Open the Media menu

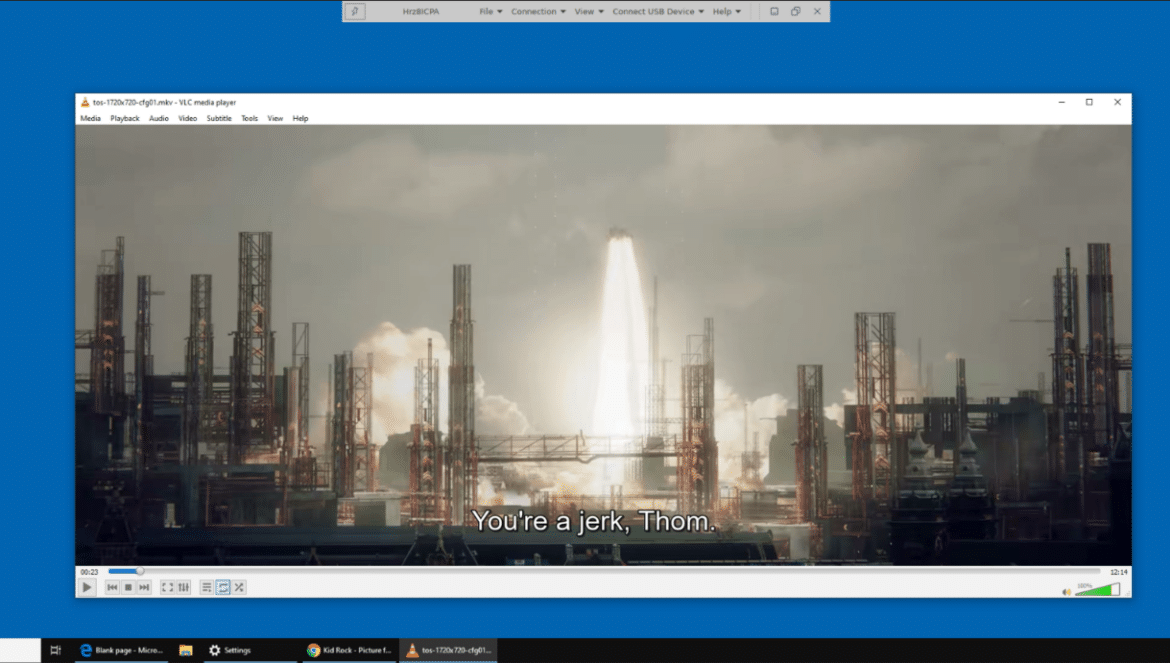(x=90, y=119)
